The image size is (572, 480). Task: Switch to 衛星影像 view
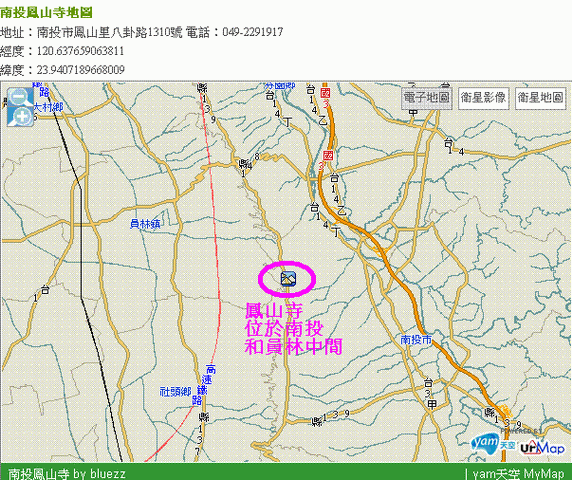point(483,98)
